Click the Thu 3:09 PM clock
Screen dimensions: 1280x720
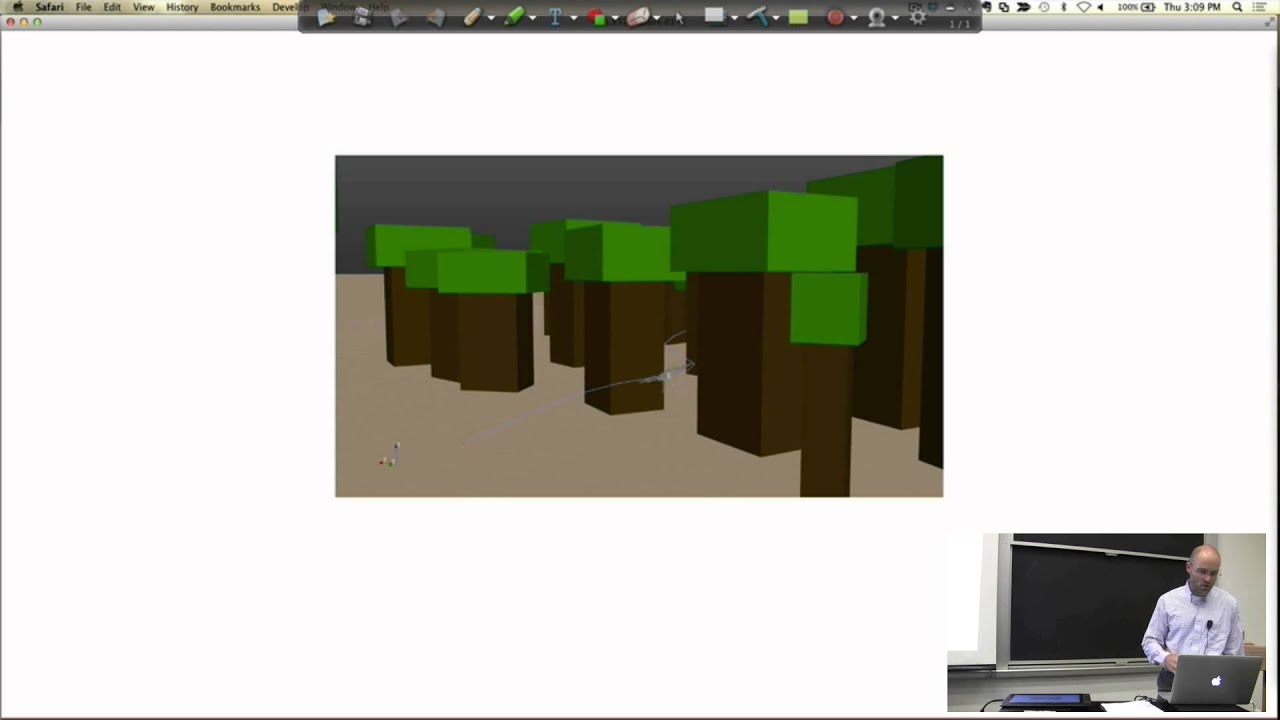tap(1192, 7)
